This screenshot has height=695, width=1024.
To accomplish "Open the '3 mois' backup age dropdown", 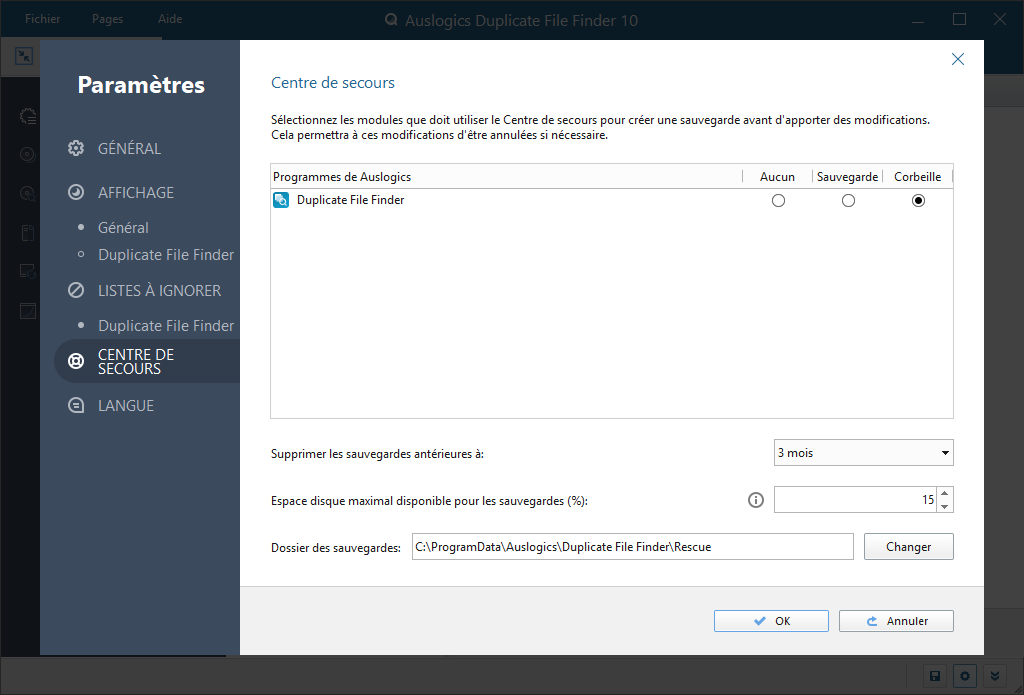I will click(863, 453).
